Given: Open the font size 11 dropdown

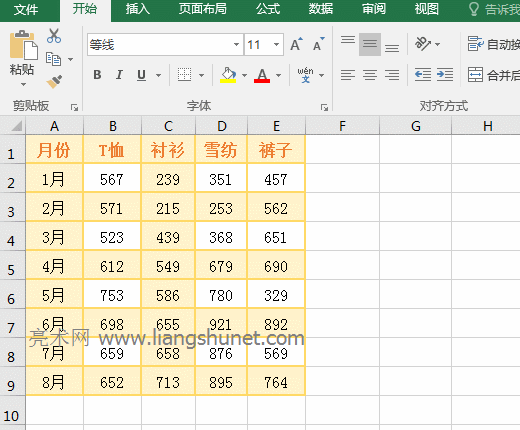Looking at the screenshot, I should [x=276, y=44].
